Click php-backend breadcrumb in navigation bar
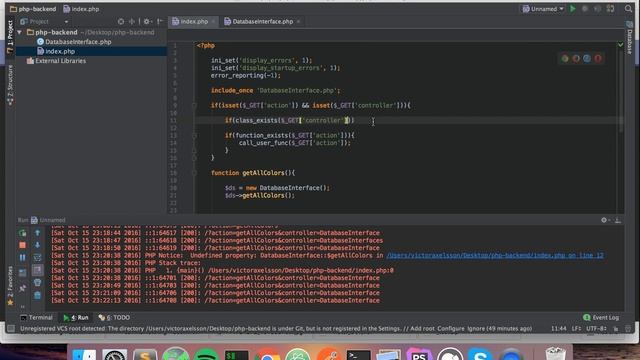Screen dimensions: 640x360 click(33, 9)
